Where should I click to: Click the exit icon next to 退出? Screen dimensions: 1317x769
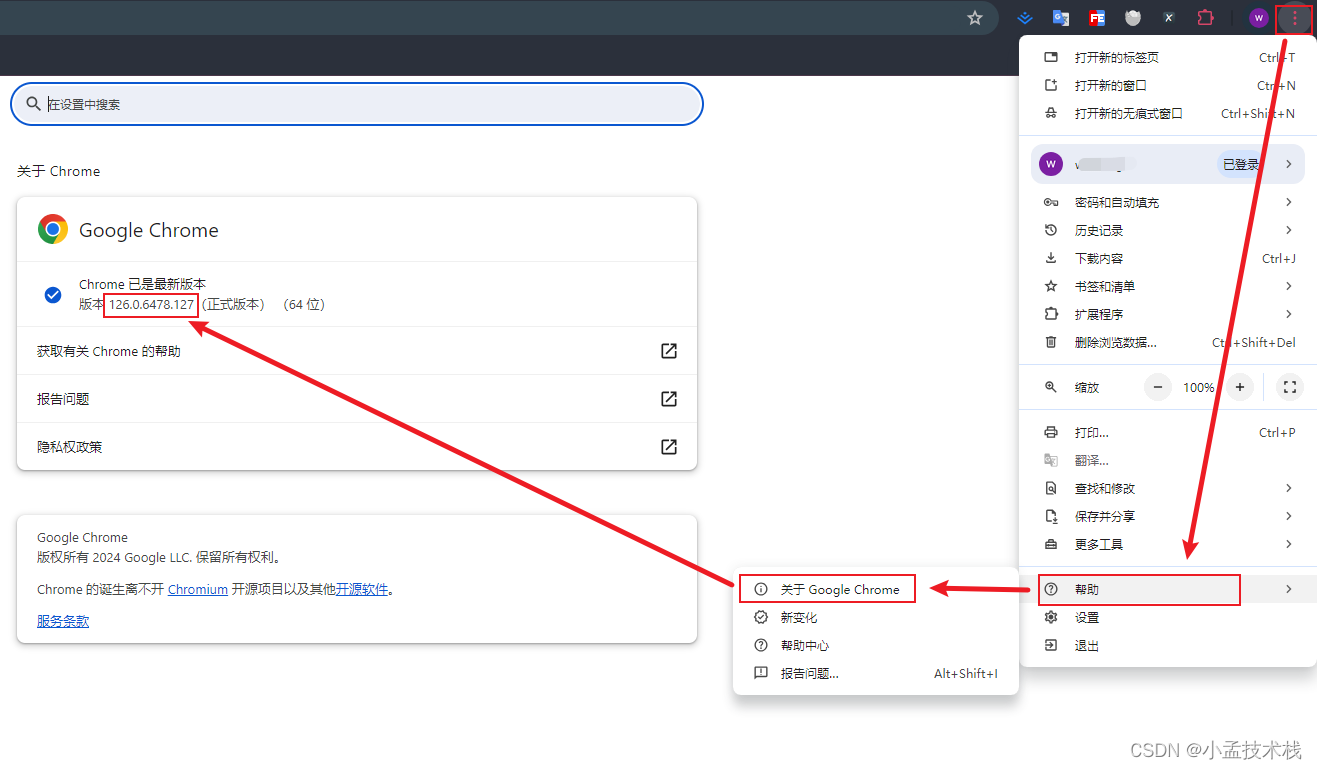click(1051, 645)
